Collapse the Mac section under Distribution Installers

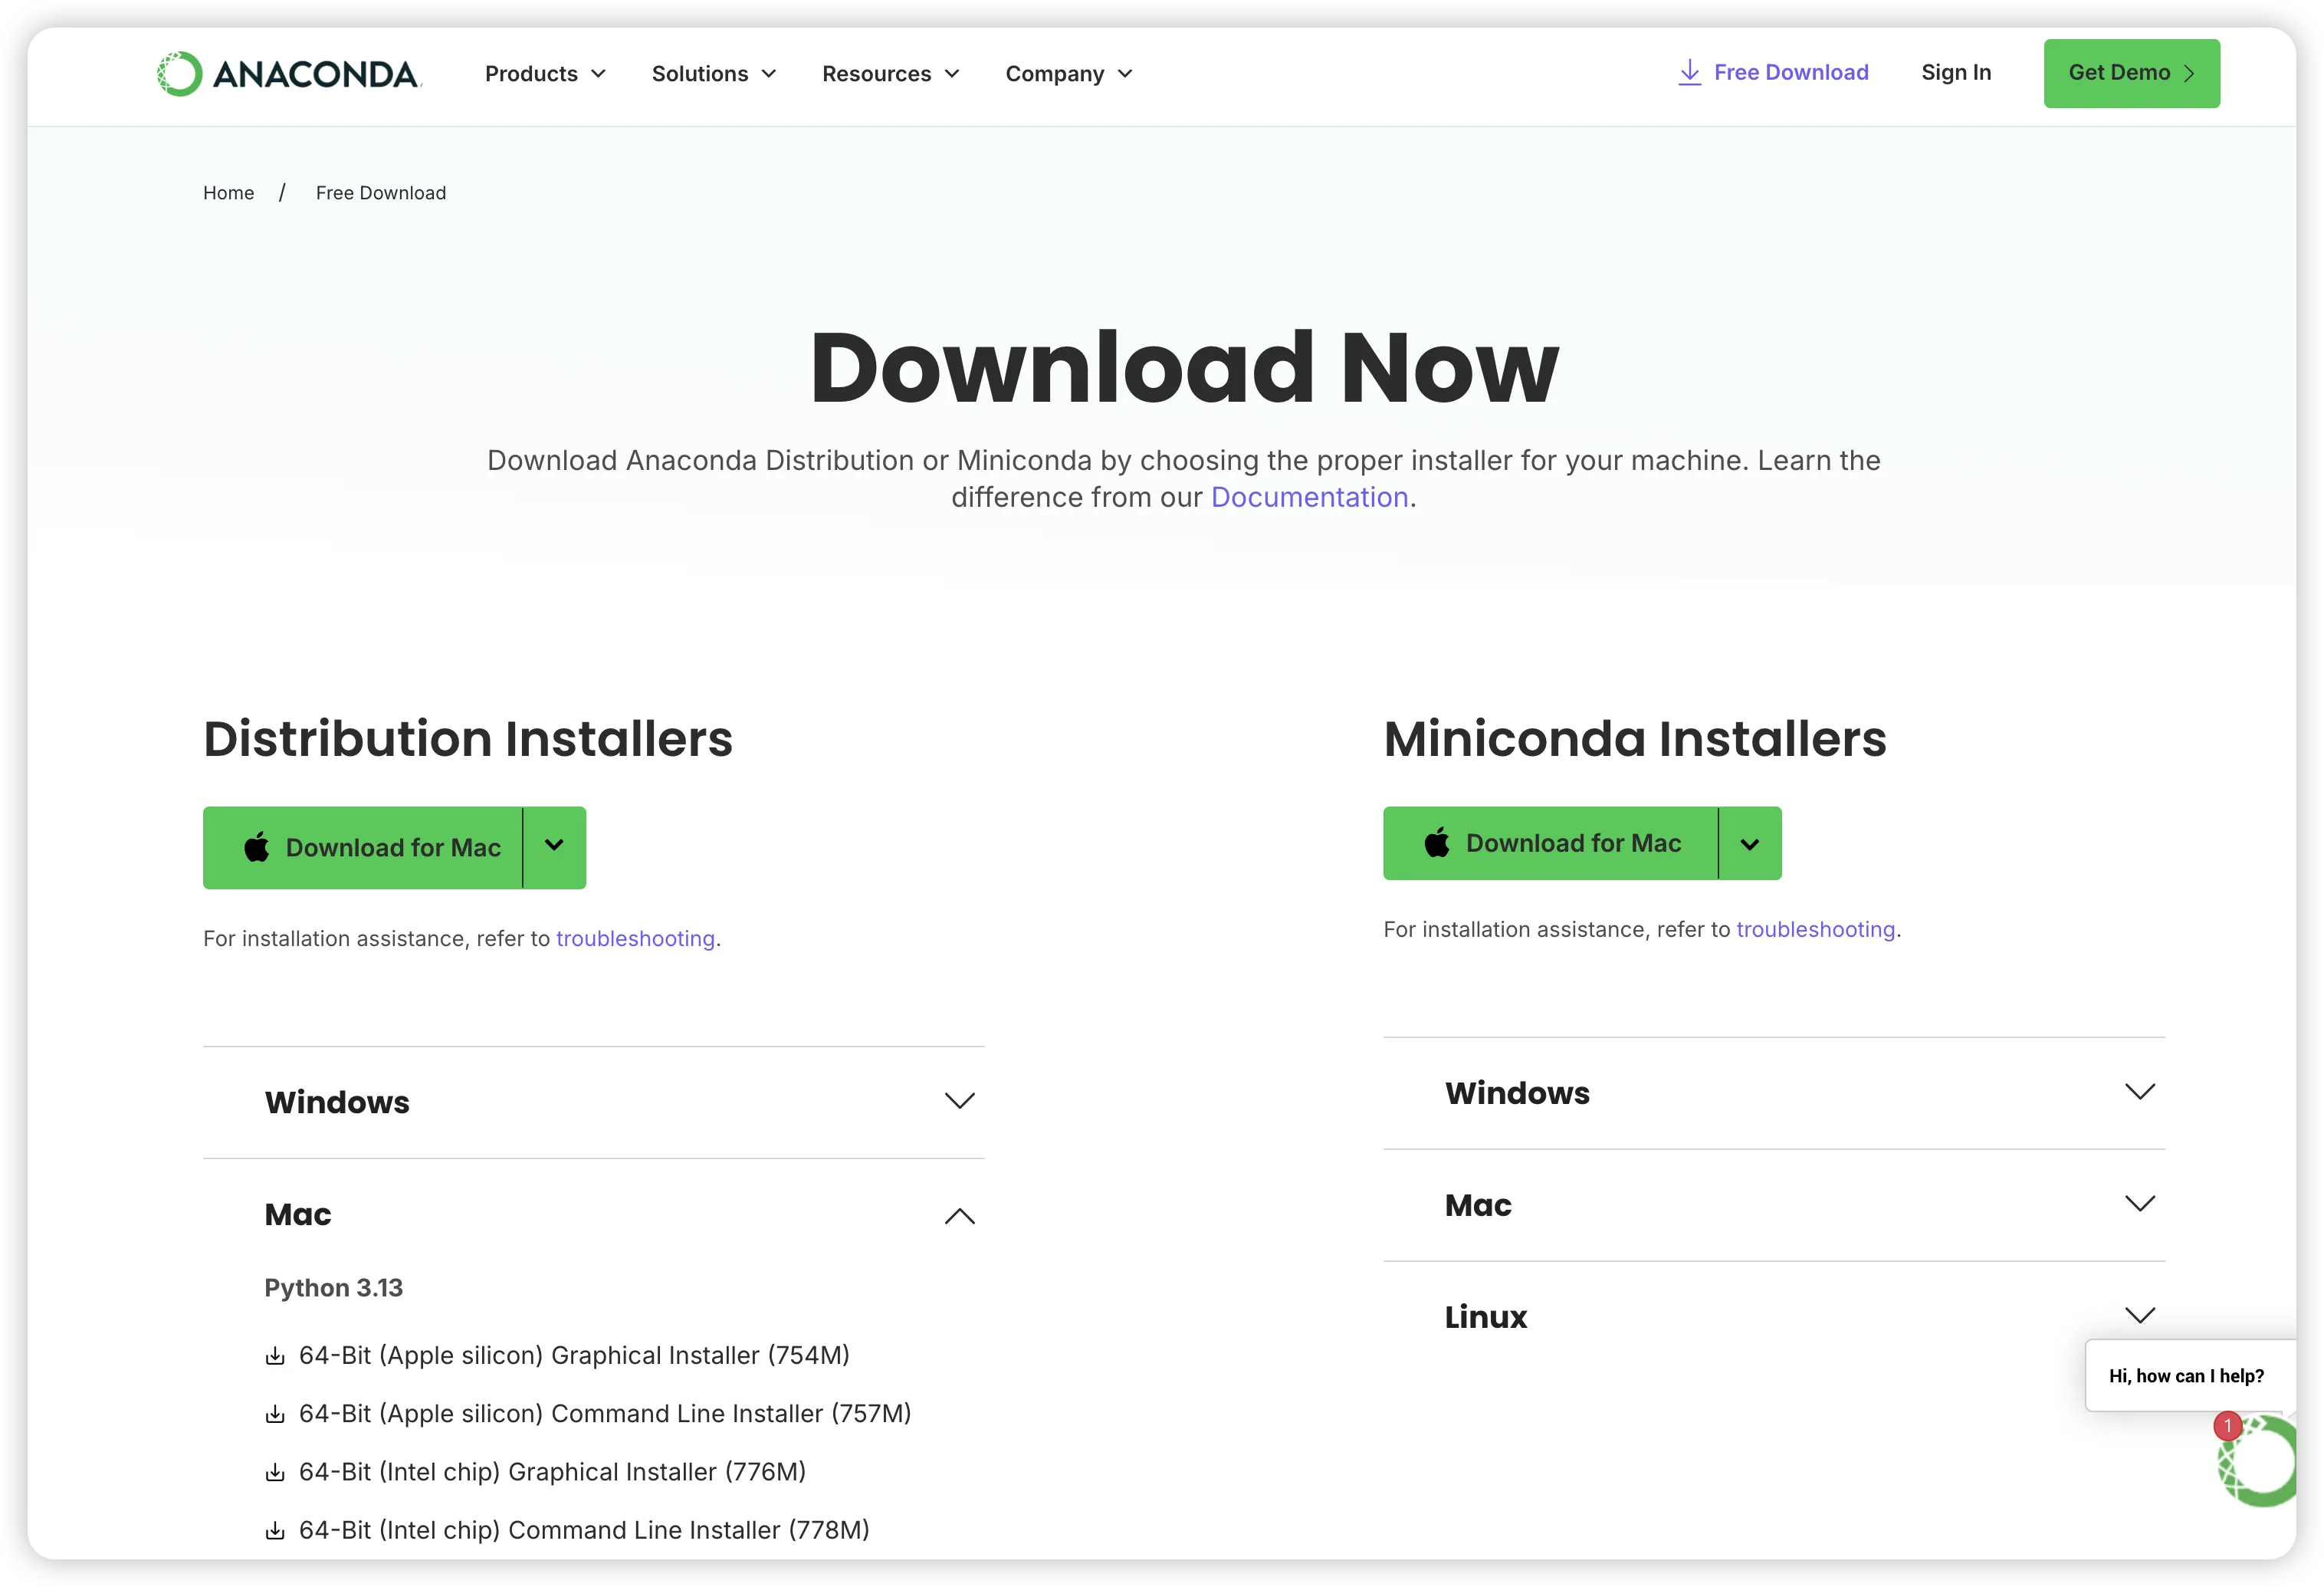coord(959,1216)
